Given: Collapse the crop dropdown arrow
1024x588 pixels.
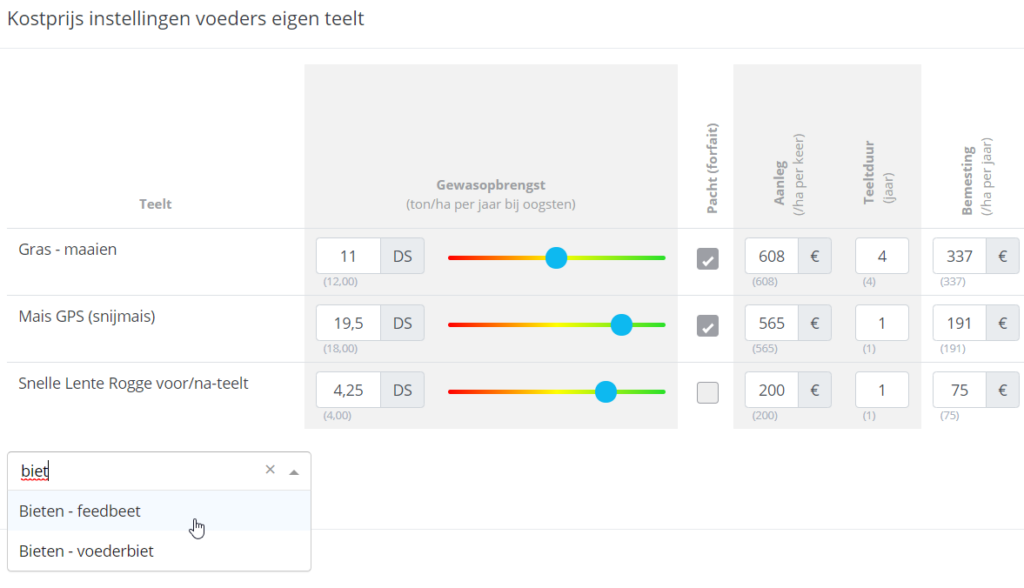Looking at the screenshot, I should 294,471.
